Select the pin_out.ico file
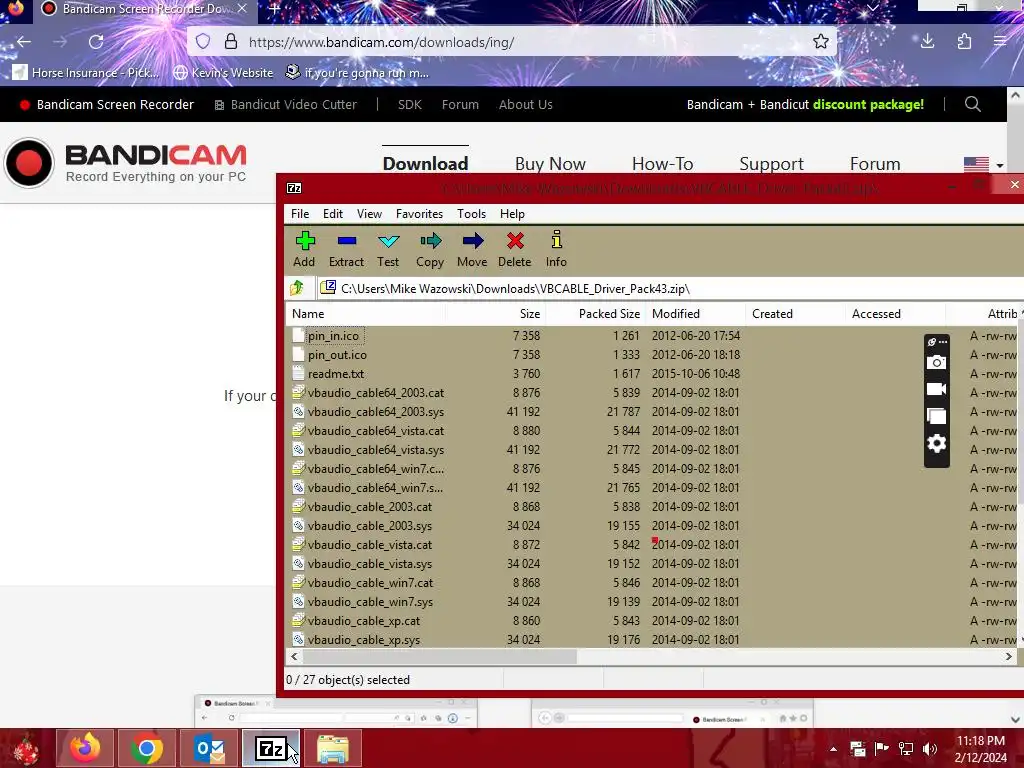 tap(337, 355)
